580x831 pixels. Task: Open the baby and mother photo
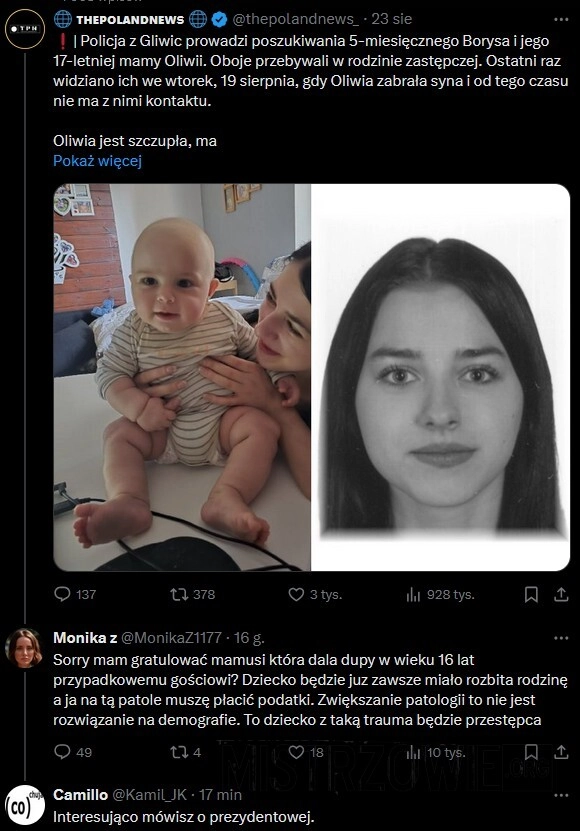(182, 377)
